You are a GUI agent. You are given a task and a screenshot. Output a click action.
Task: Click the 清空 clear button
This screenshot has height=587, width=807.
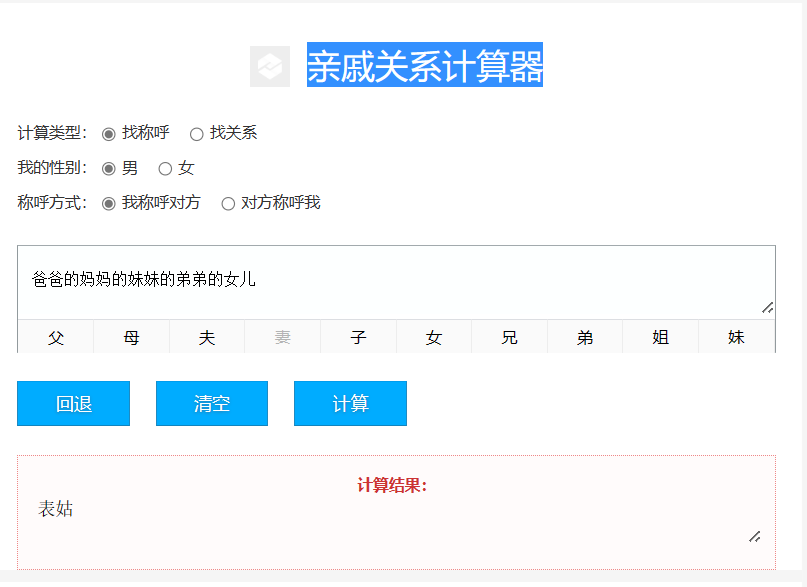(x=211, y=403)
